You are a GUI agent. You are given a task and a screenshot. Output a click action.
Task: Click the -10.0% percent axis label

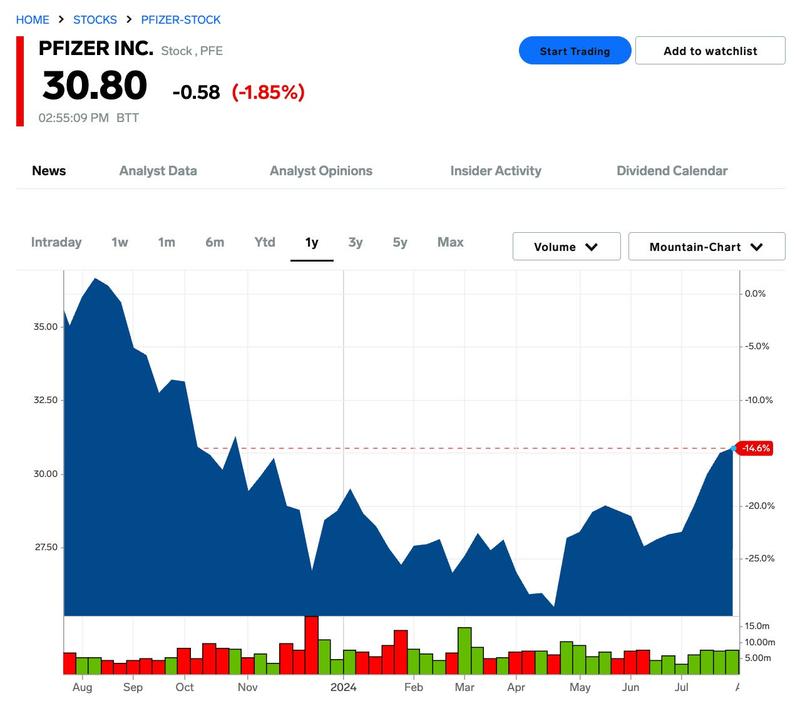(x=759, y=400)
